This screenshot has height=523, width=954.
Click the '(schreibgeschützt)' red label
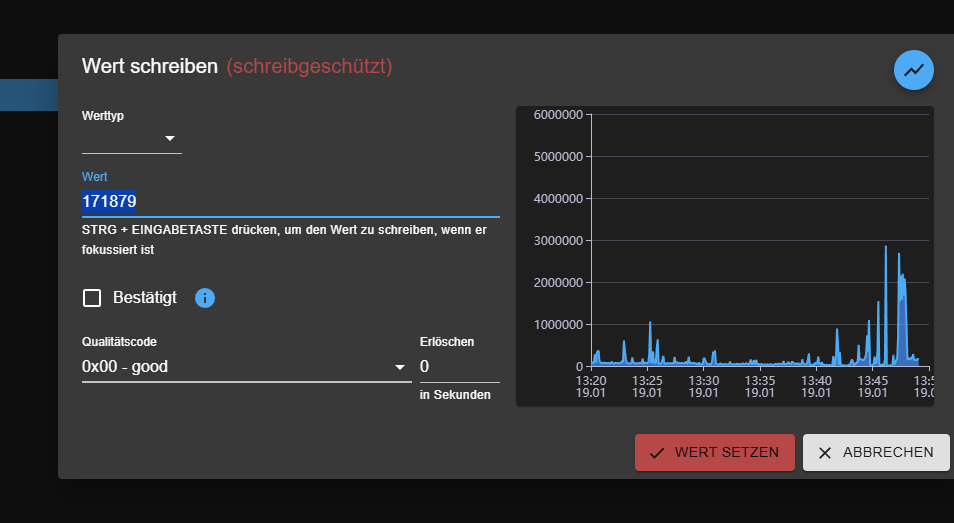coord(309,66)
